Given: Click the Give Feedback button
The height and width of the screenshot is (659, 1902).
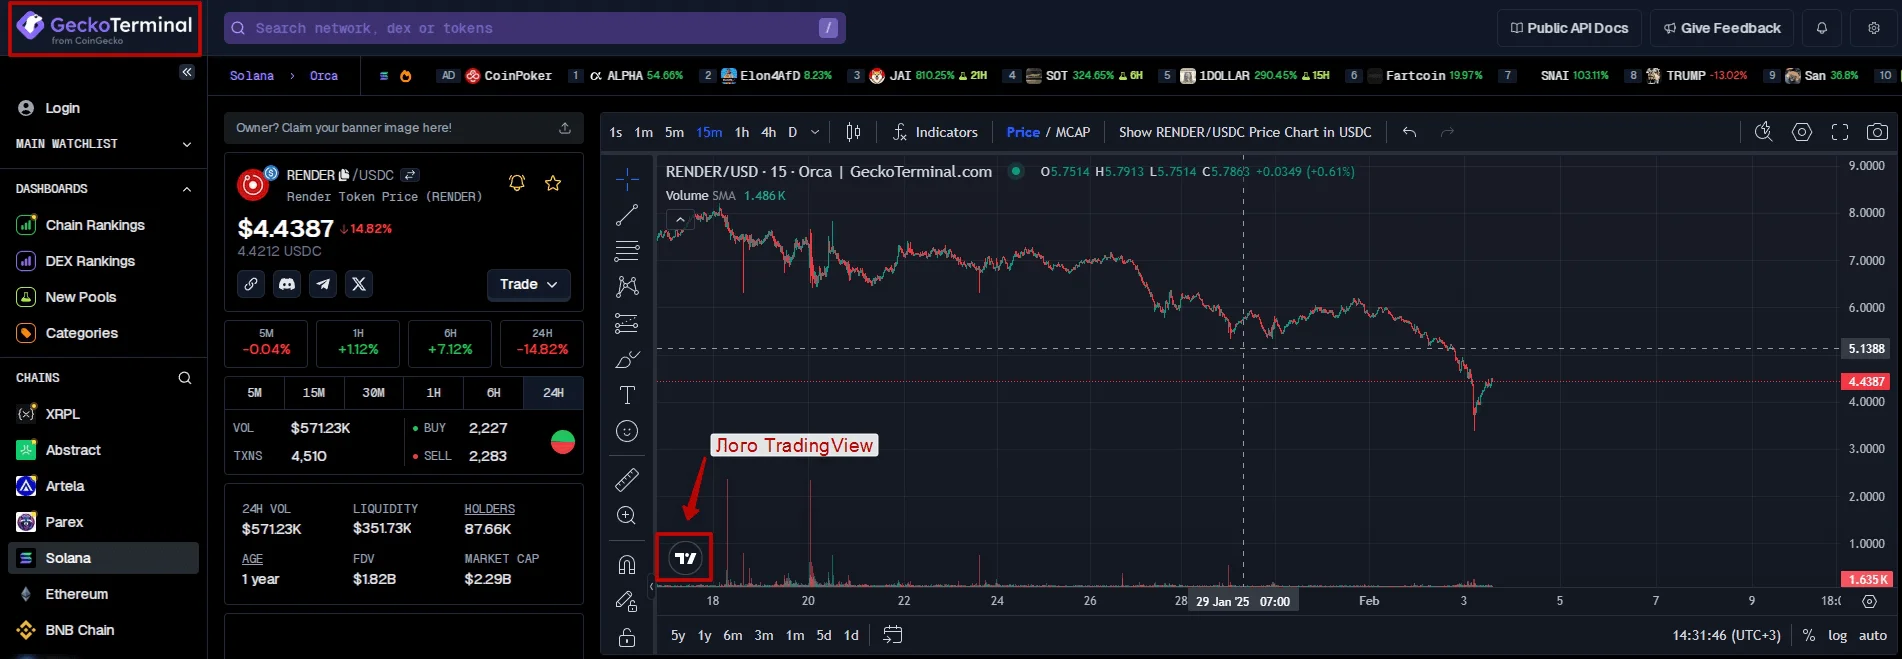Looking at the screenshot, I should tap(1722, 28).
